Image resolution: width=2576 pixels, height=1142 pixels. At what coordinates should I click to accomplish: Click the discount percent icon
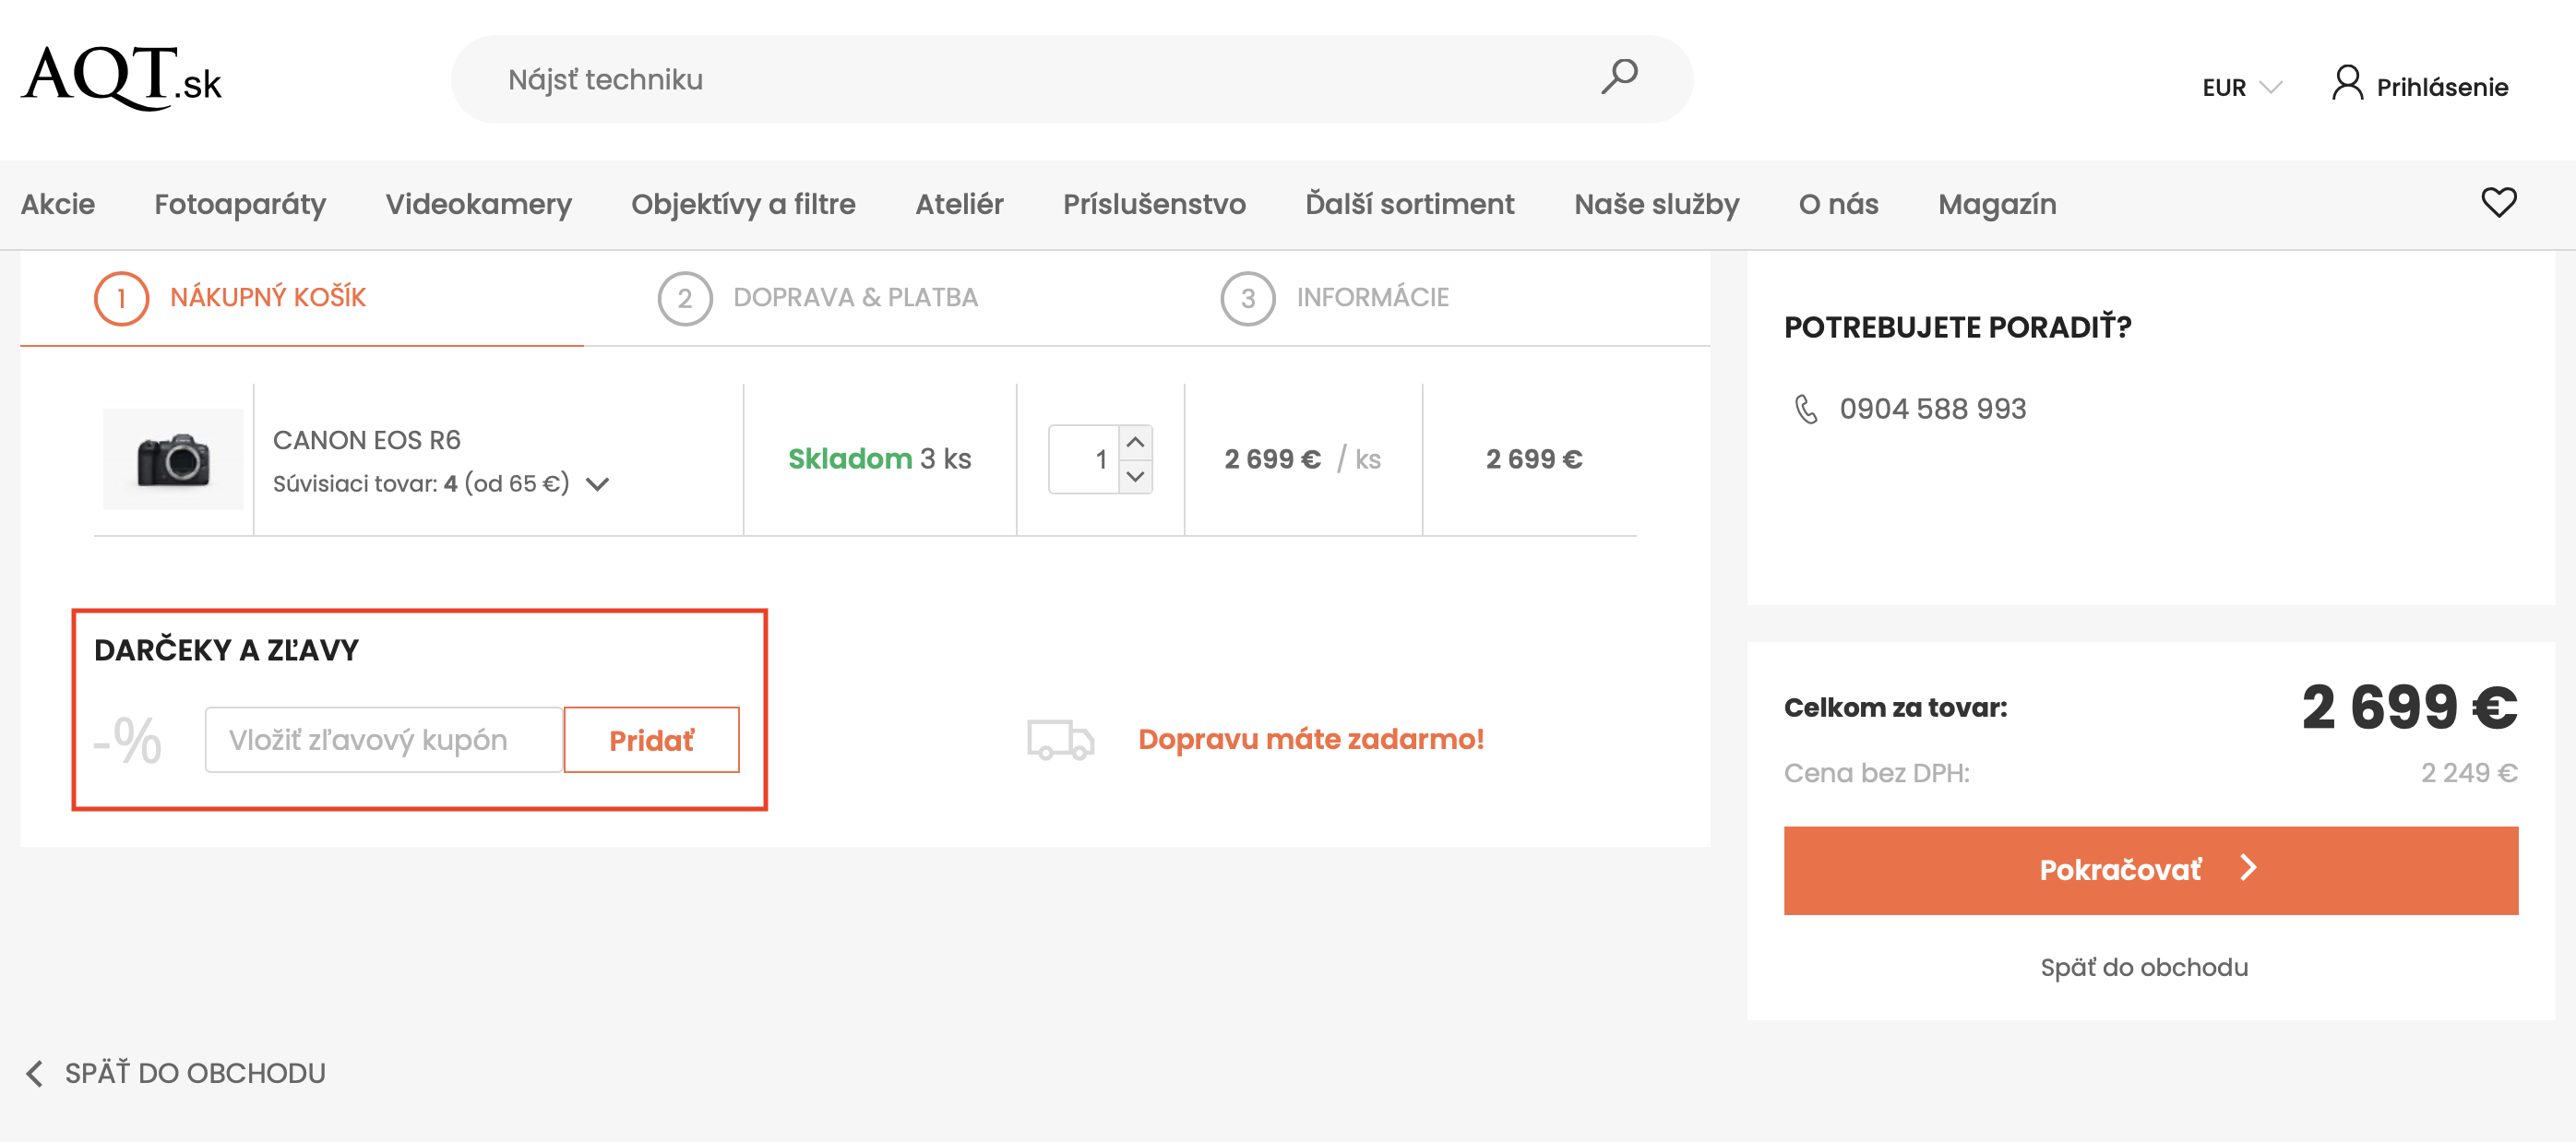coord(127,740)
